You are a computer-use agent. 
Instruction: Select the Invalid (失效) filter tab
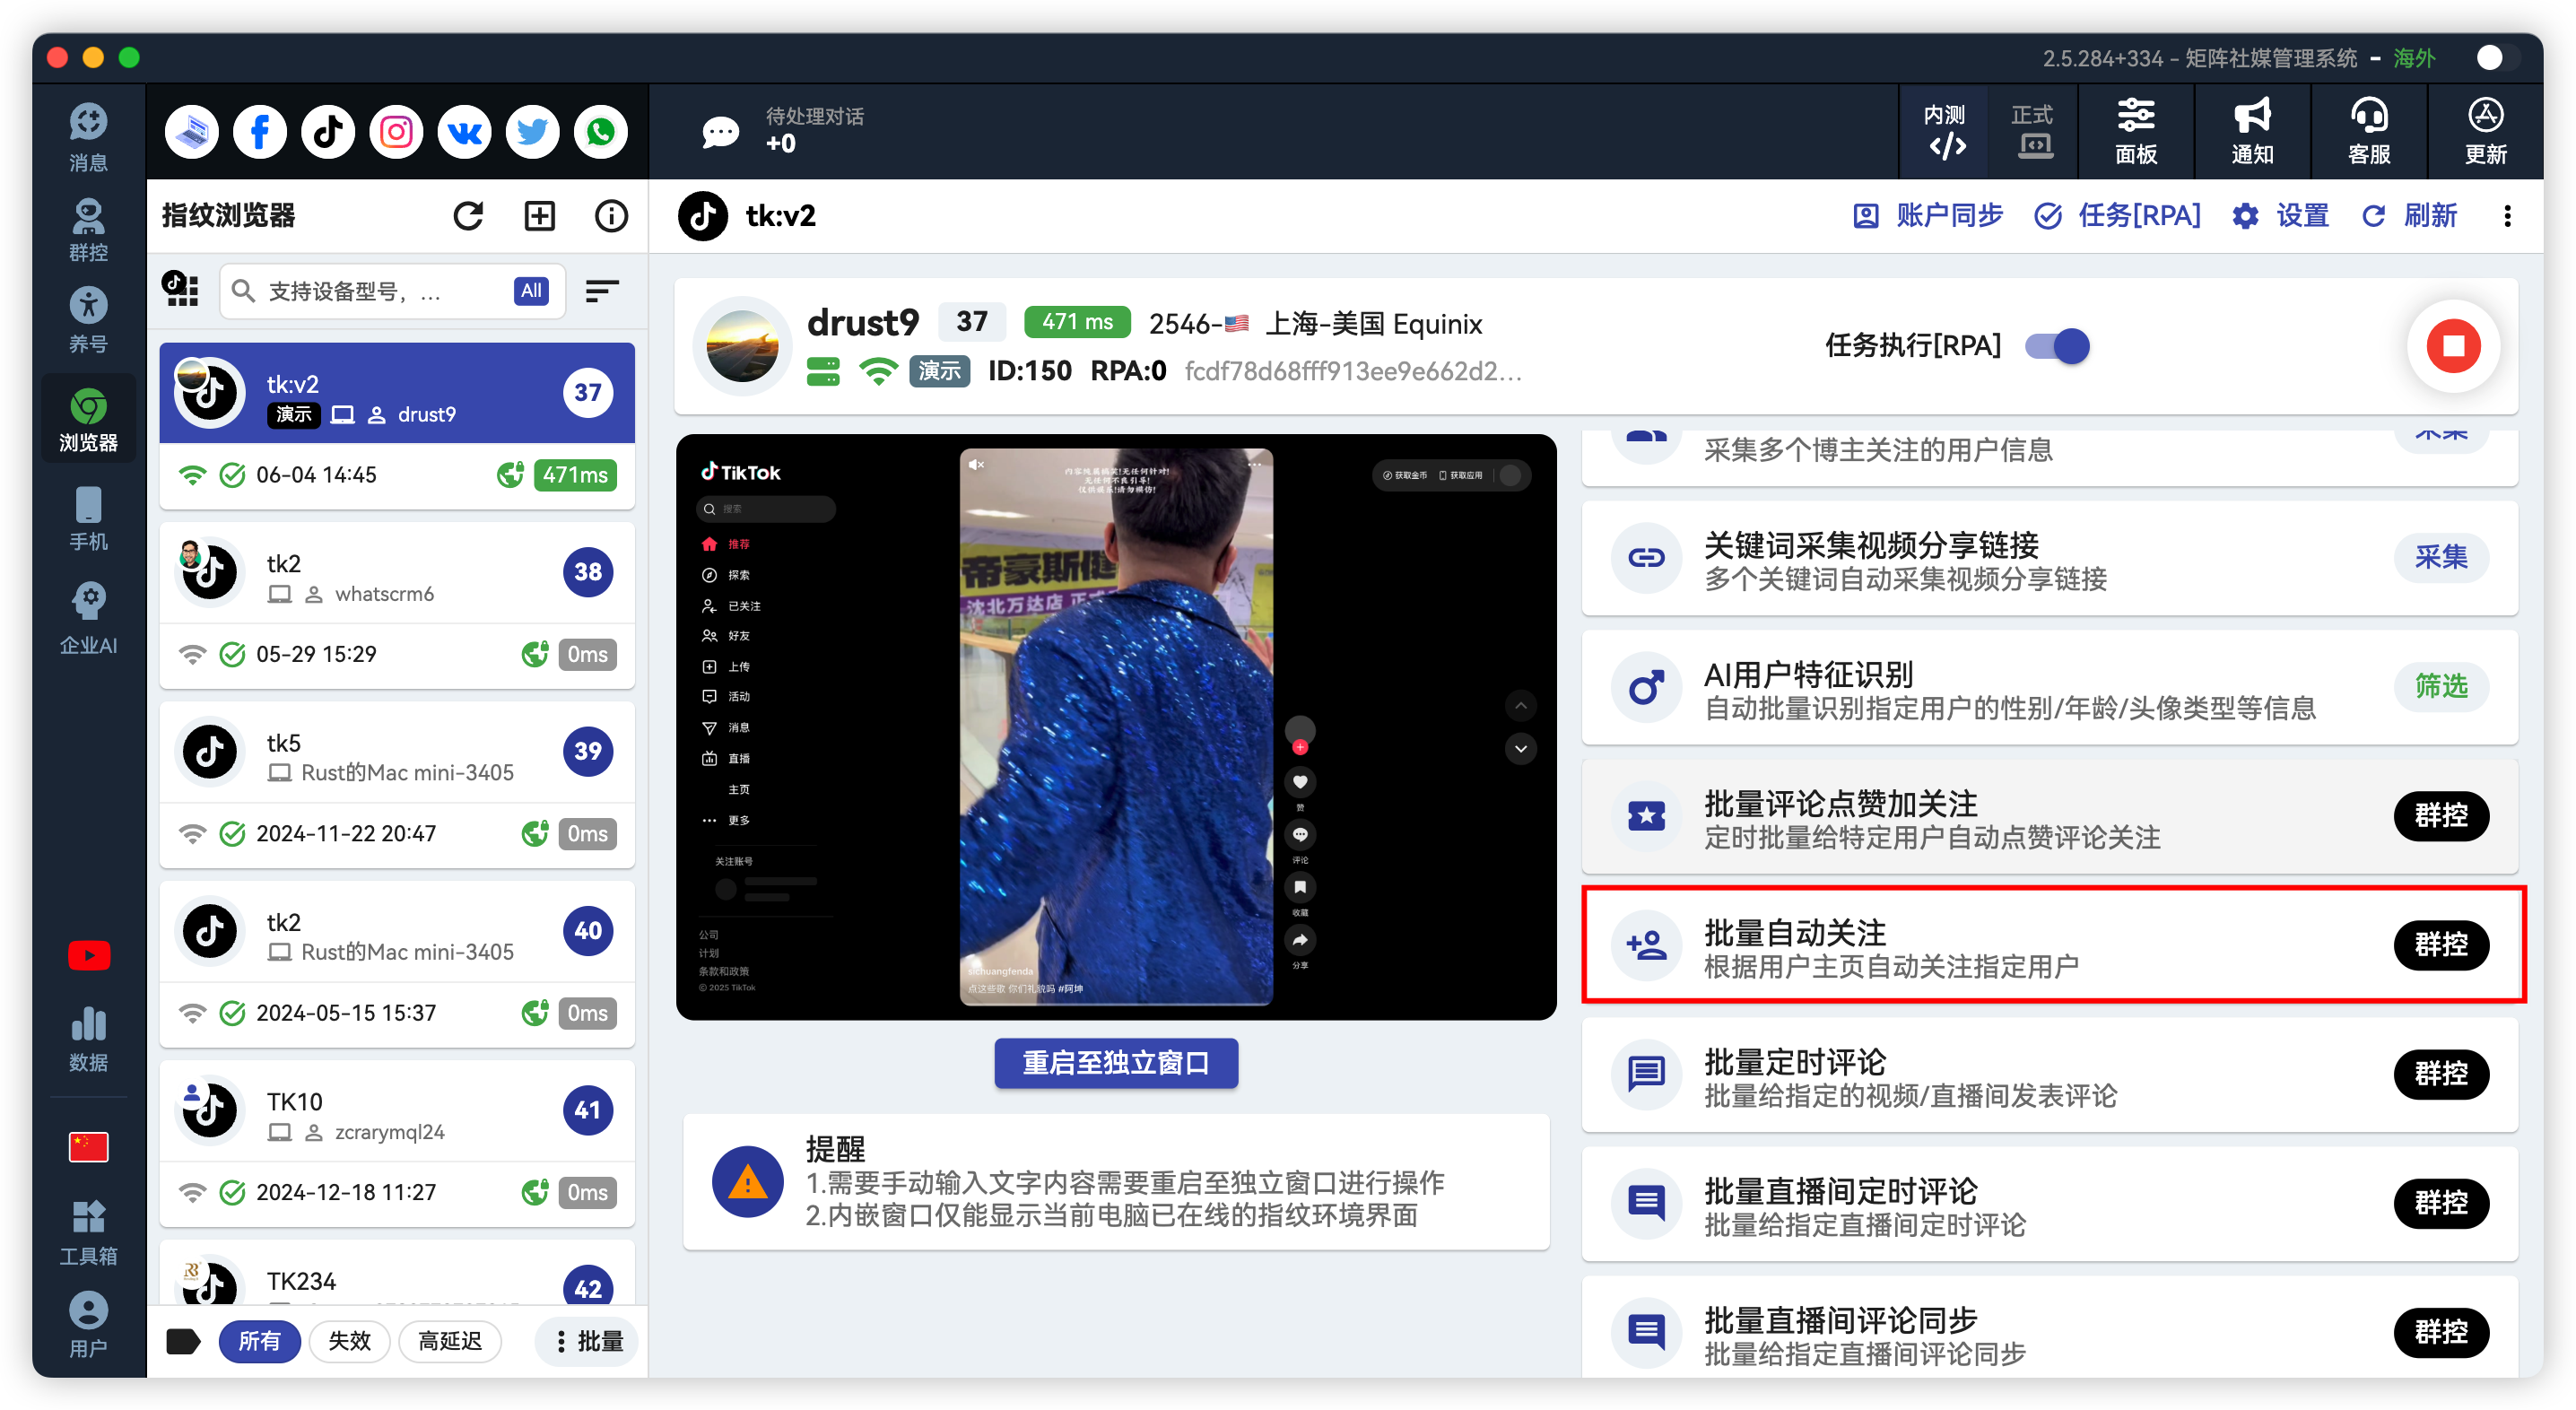349,1341
